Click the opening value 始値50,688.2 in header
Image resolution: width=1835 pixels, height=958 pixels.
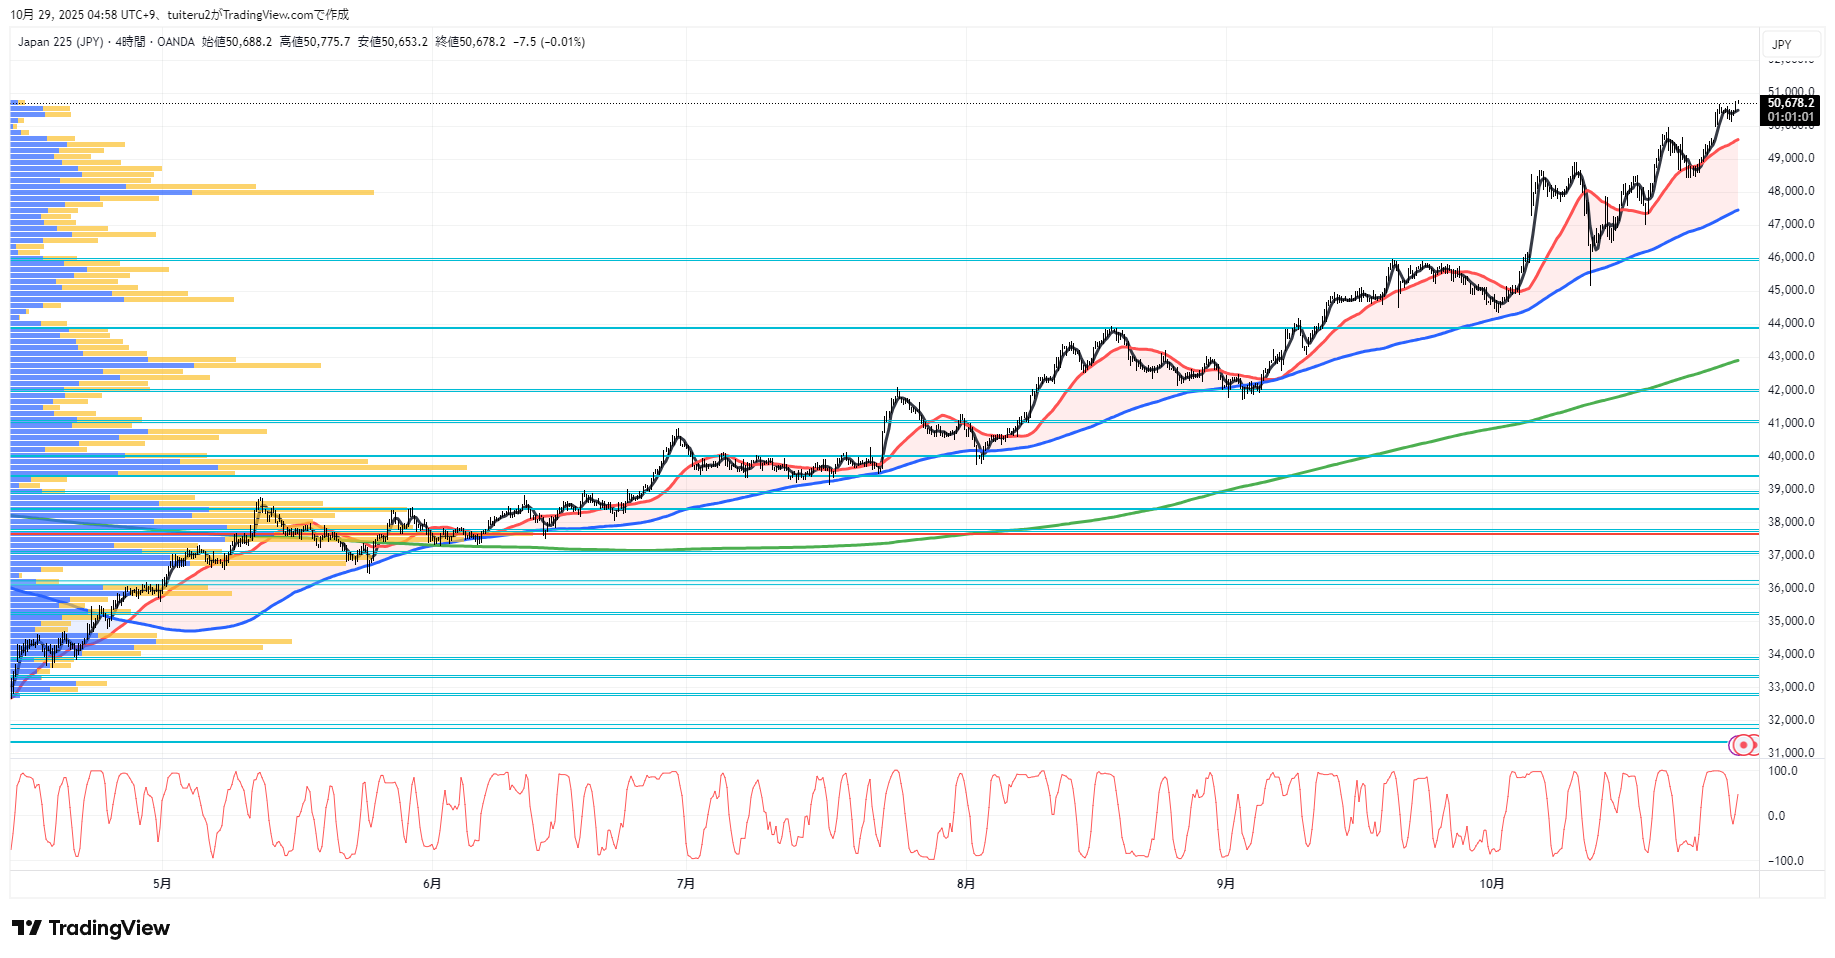coord(237,42)
